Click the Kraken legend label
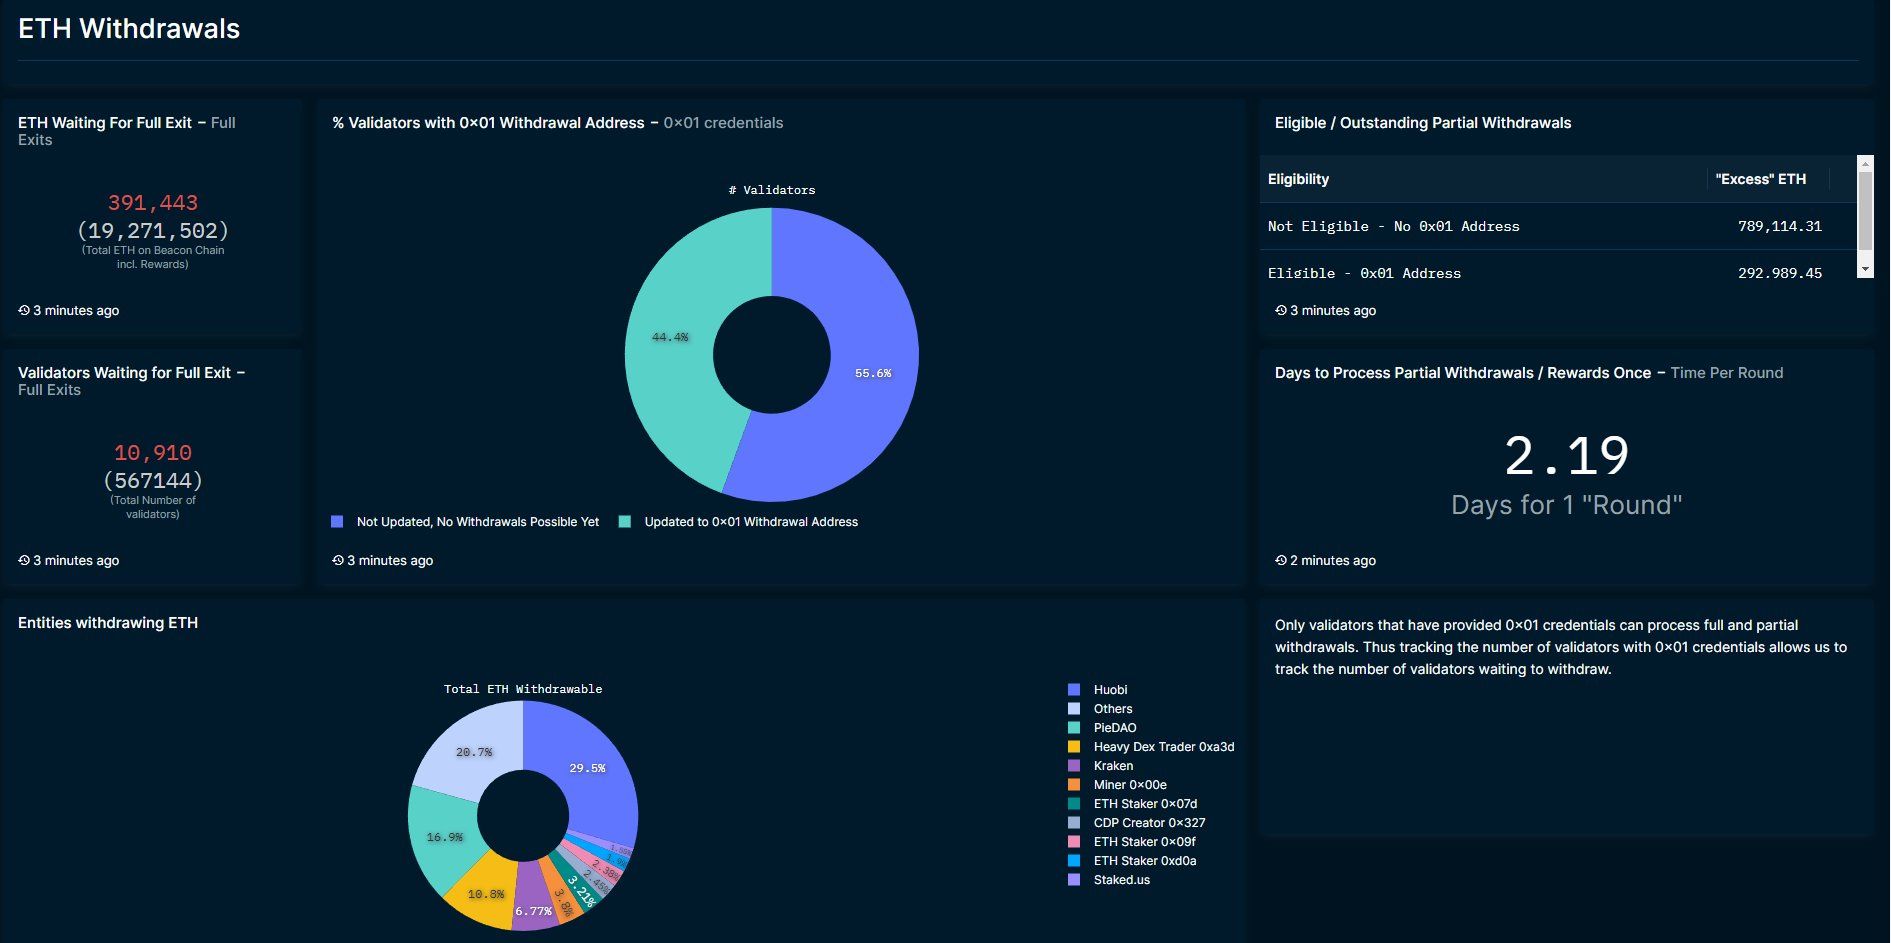This screenshot has height=943, width=1891. click(x=1113, y=766)
